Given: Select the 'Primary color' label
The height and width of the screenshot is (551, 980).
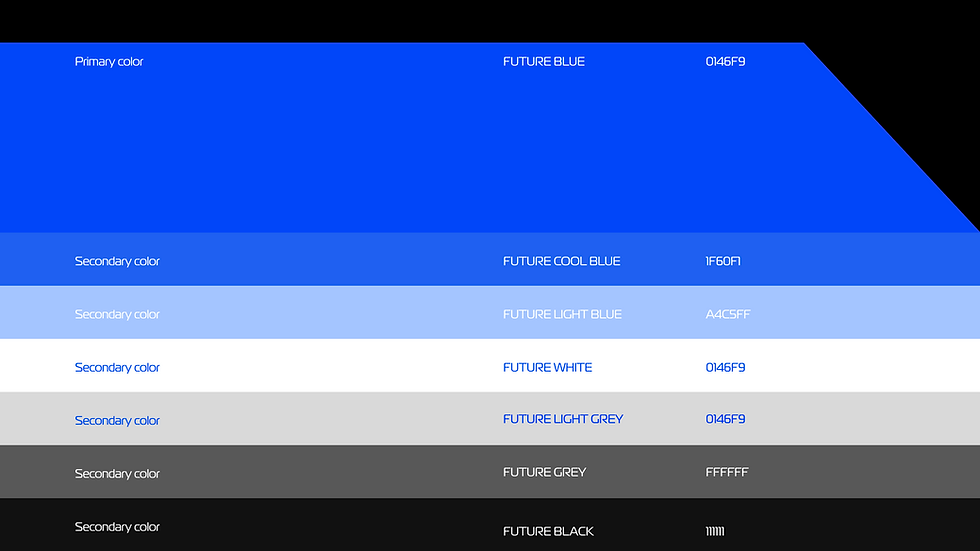Looking at the screenshot, I should tap(109, 62).
